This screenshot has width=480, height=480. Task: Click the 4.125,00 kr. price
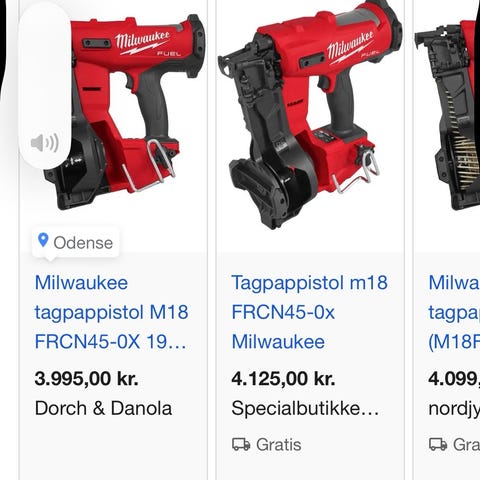tap(283, 379)
